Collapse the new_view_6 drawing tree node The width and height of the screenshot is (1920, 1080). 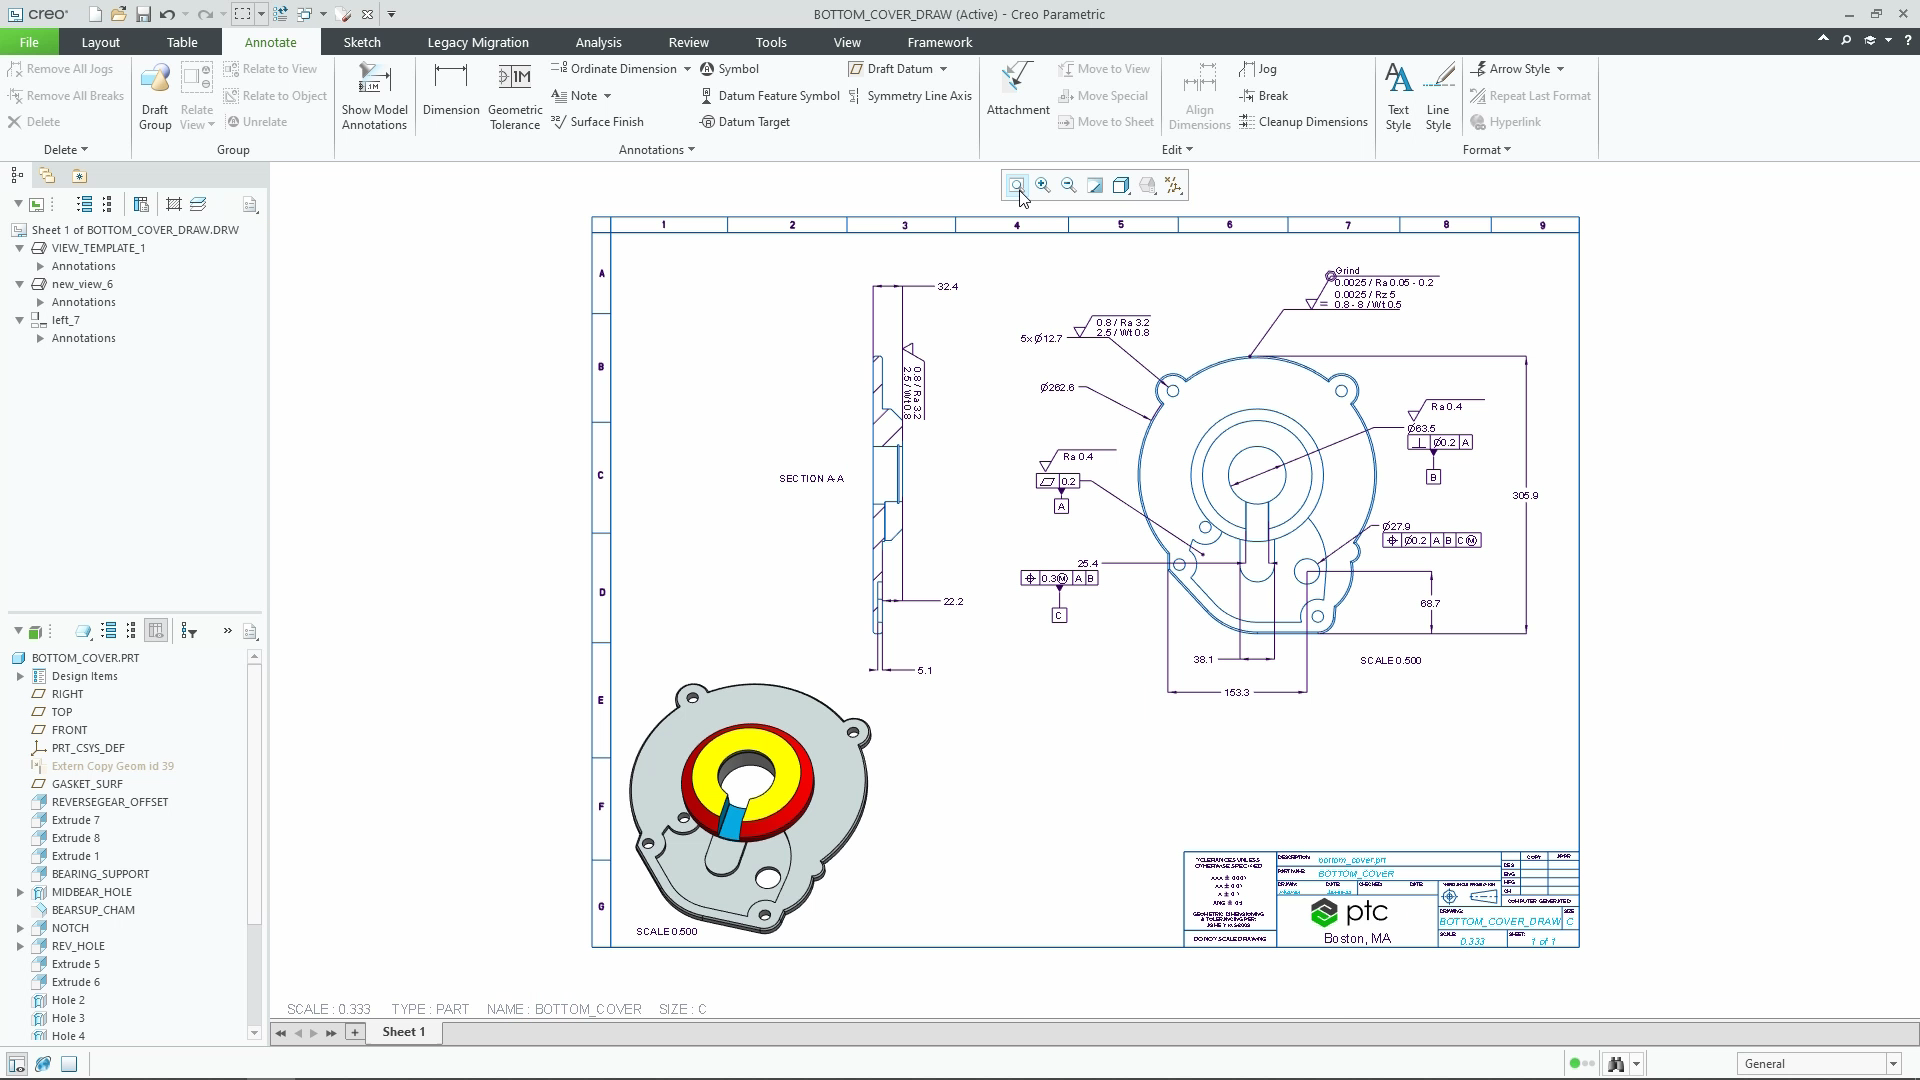19,284
